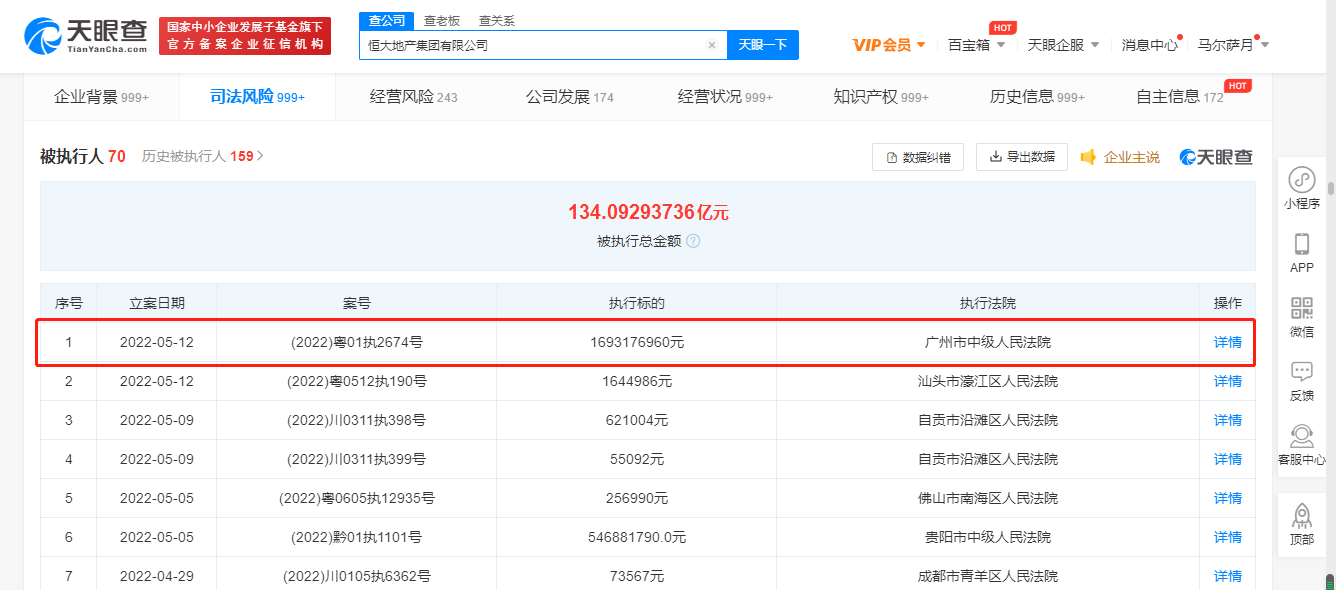
Task: Expand the VIP会员 dropdown
Action: click(889, 45)
